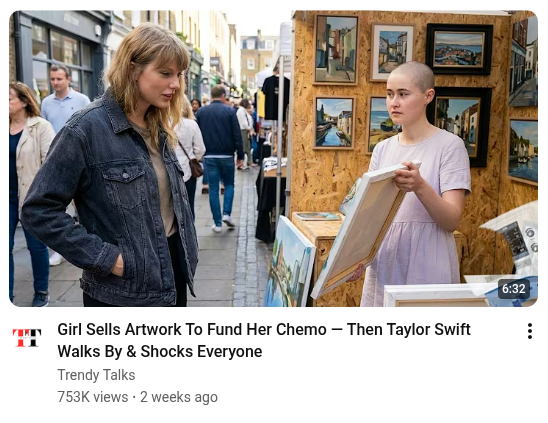Click the man in light blue polo shirt

[x=64, y=100]
